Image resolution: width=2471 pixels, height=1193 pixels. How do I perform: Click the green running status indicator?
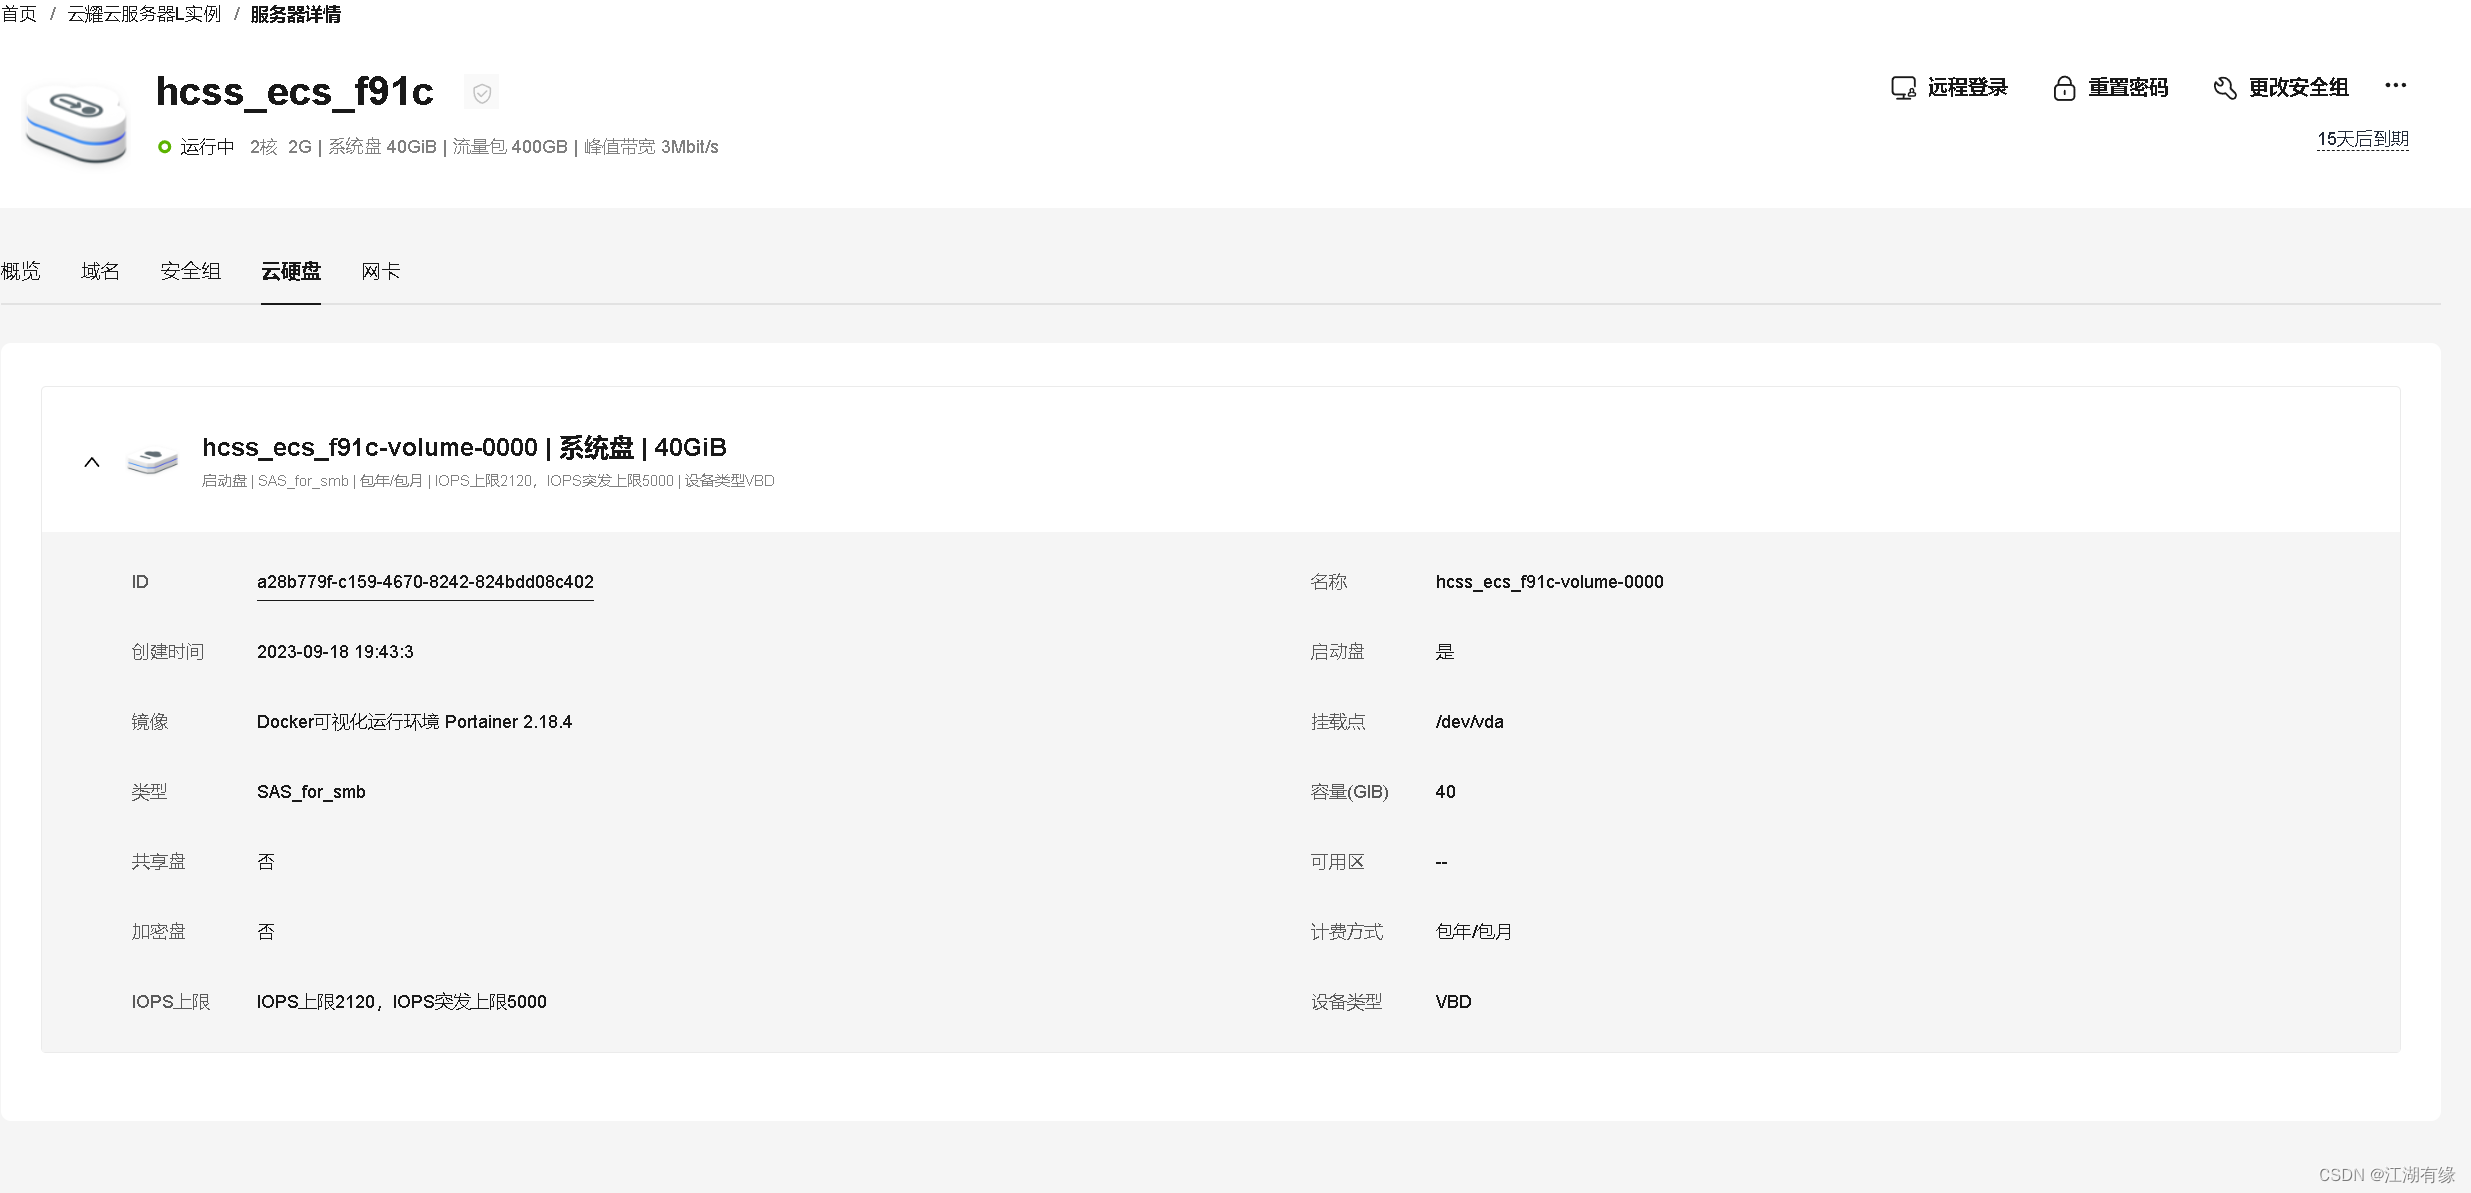tap(165, 147)
